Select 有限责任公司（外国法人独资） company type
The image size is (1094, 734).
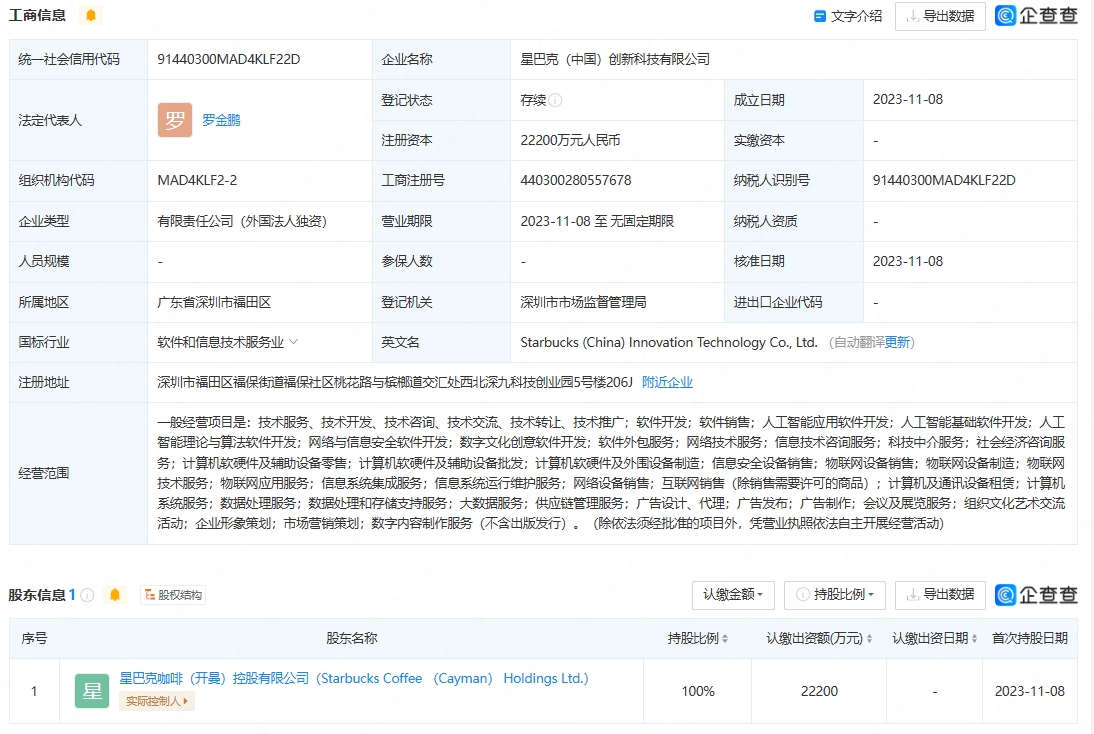pos(242,221)
